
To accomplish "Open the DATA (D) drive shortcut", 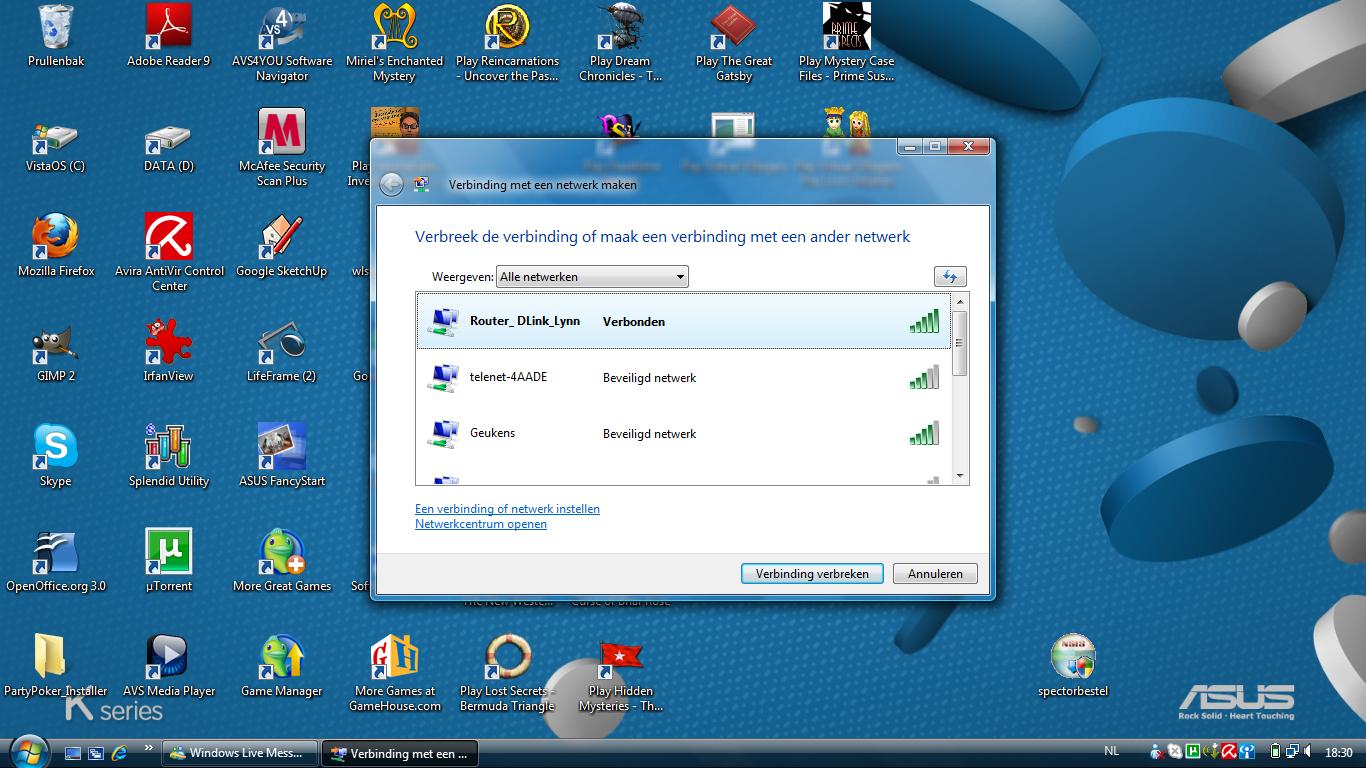I will click(168, 146).
